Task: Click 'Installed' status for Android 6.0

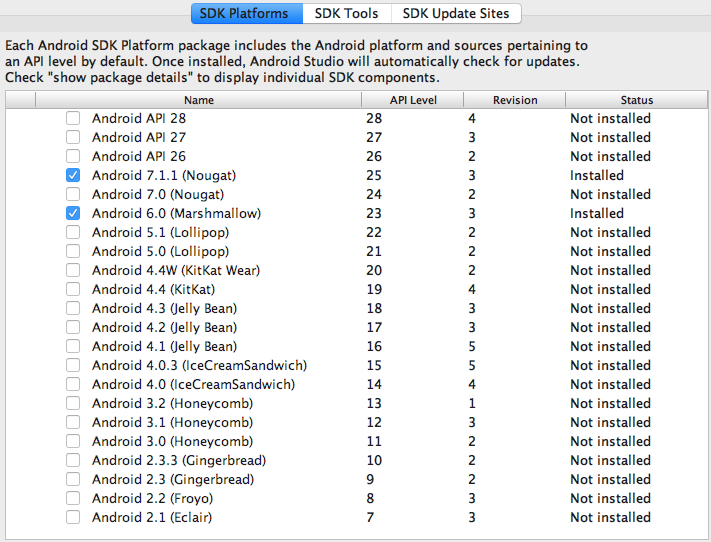Action: point(597,214)
